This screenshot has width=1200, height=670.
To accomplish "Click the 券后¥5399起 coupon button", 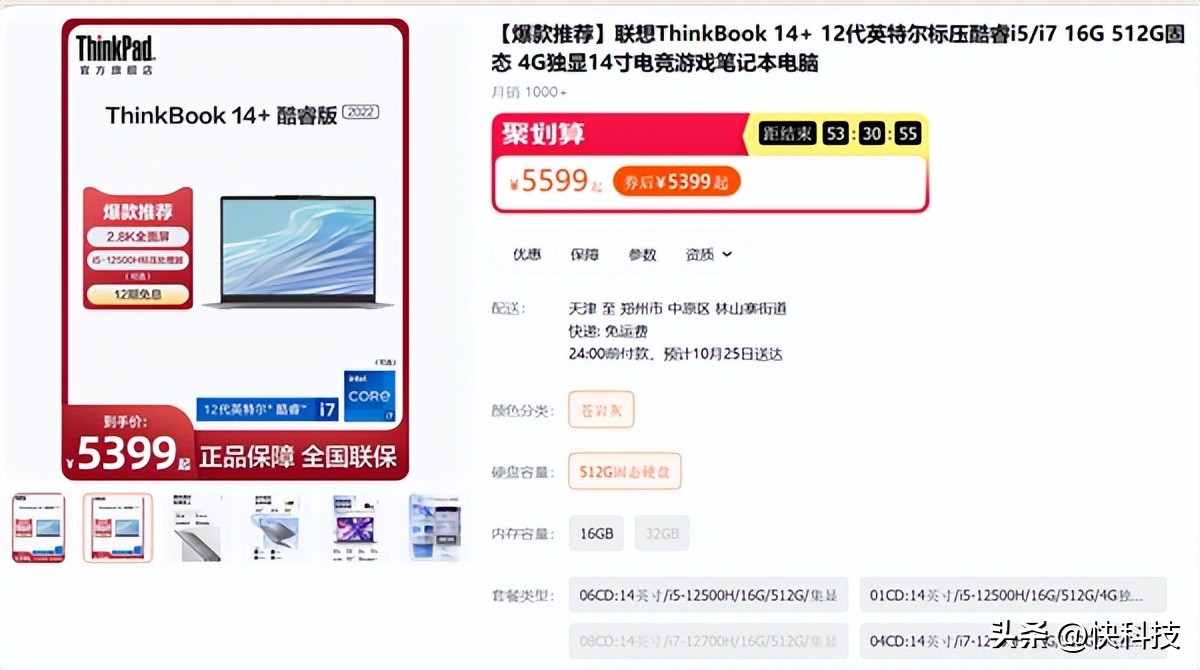I will [x=677, y=181].
